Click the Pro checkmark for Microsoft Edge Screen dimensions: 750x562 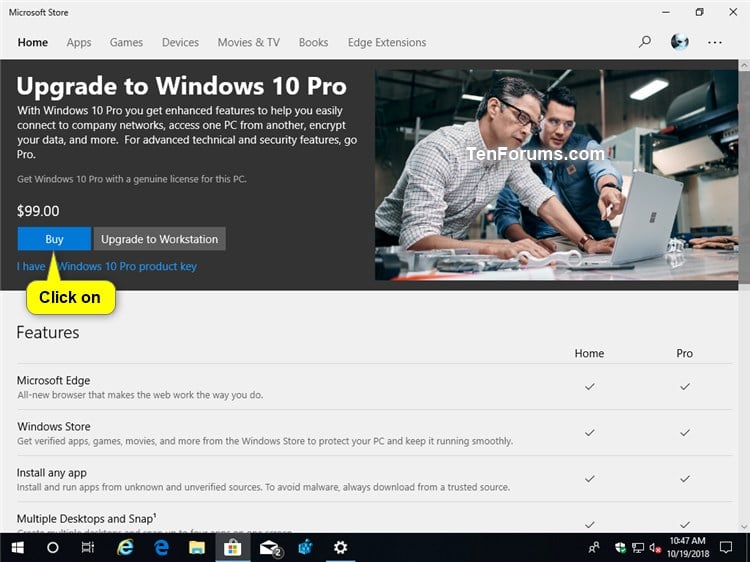click(685, 386)
